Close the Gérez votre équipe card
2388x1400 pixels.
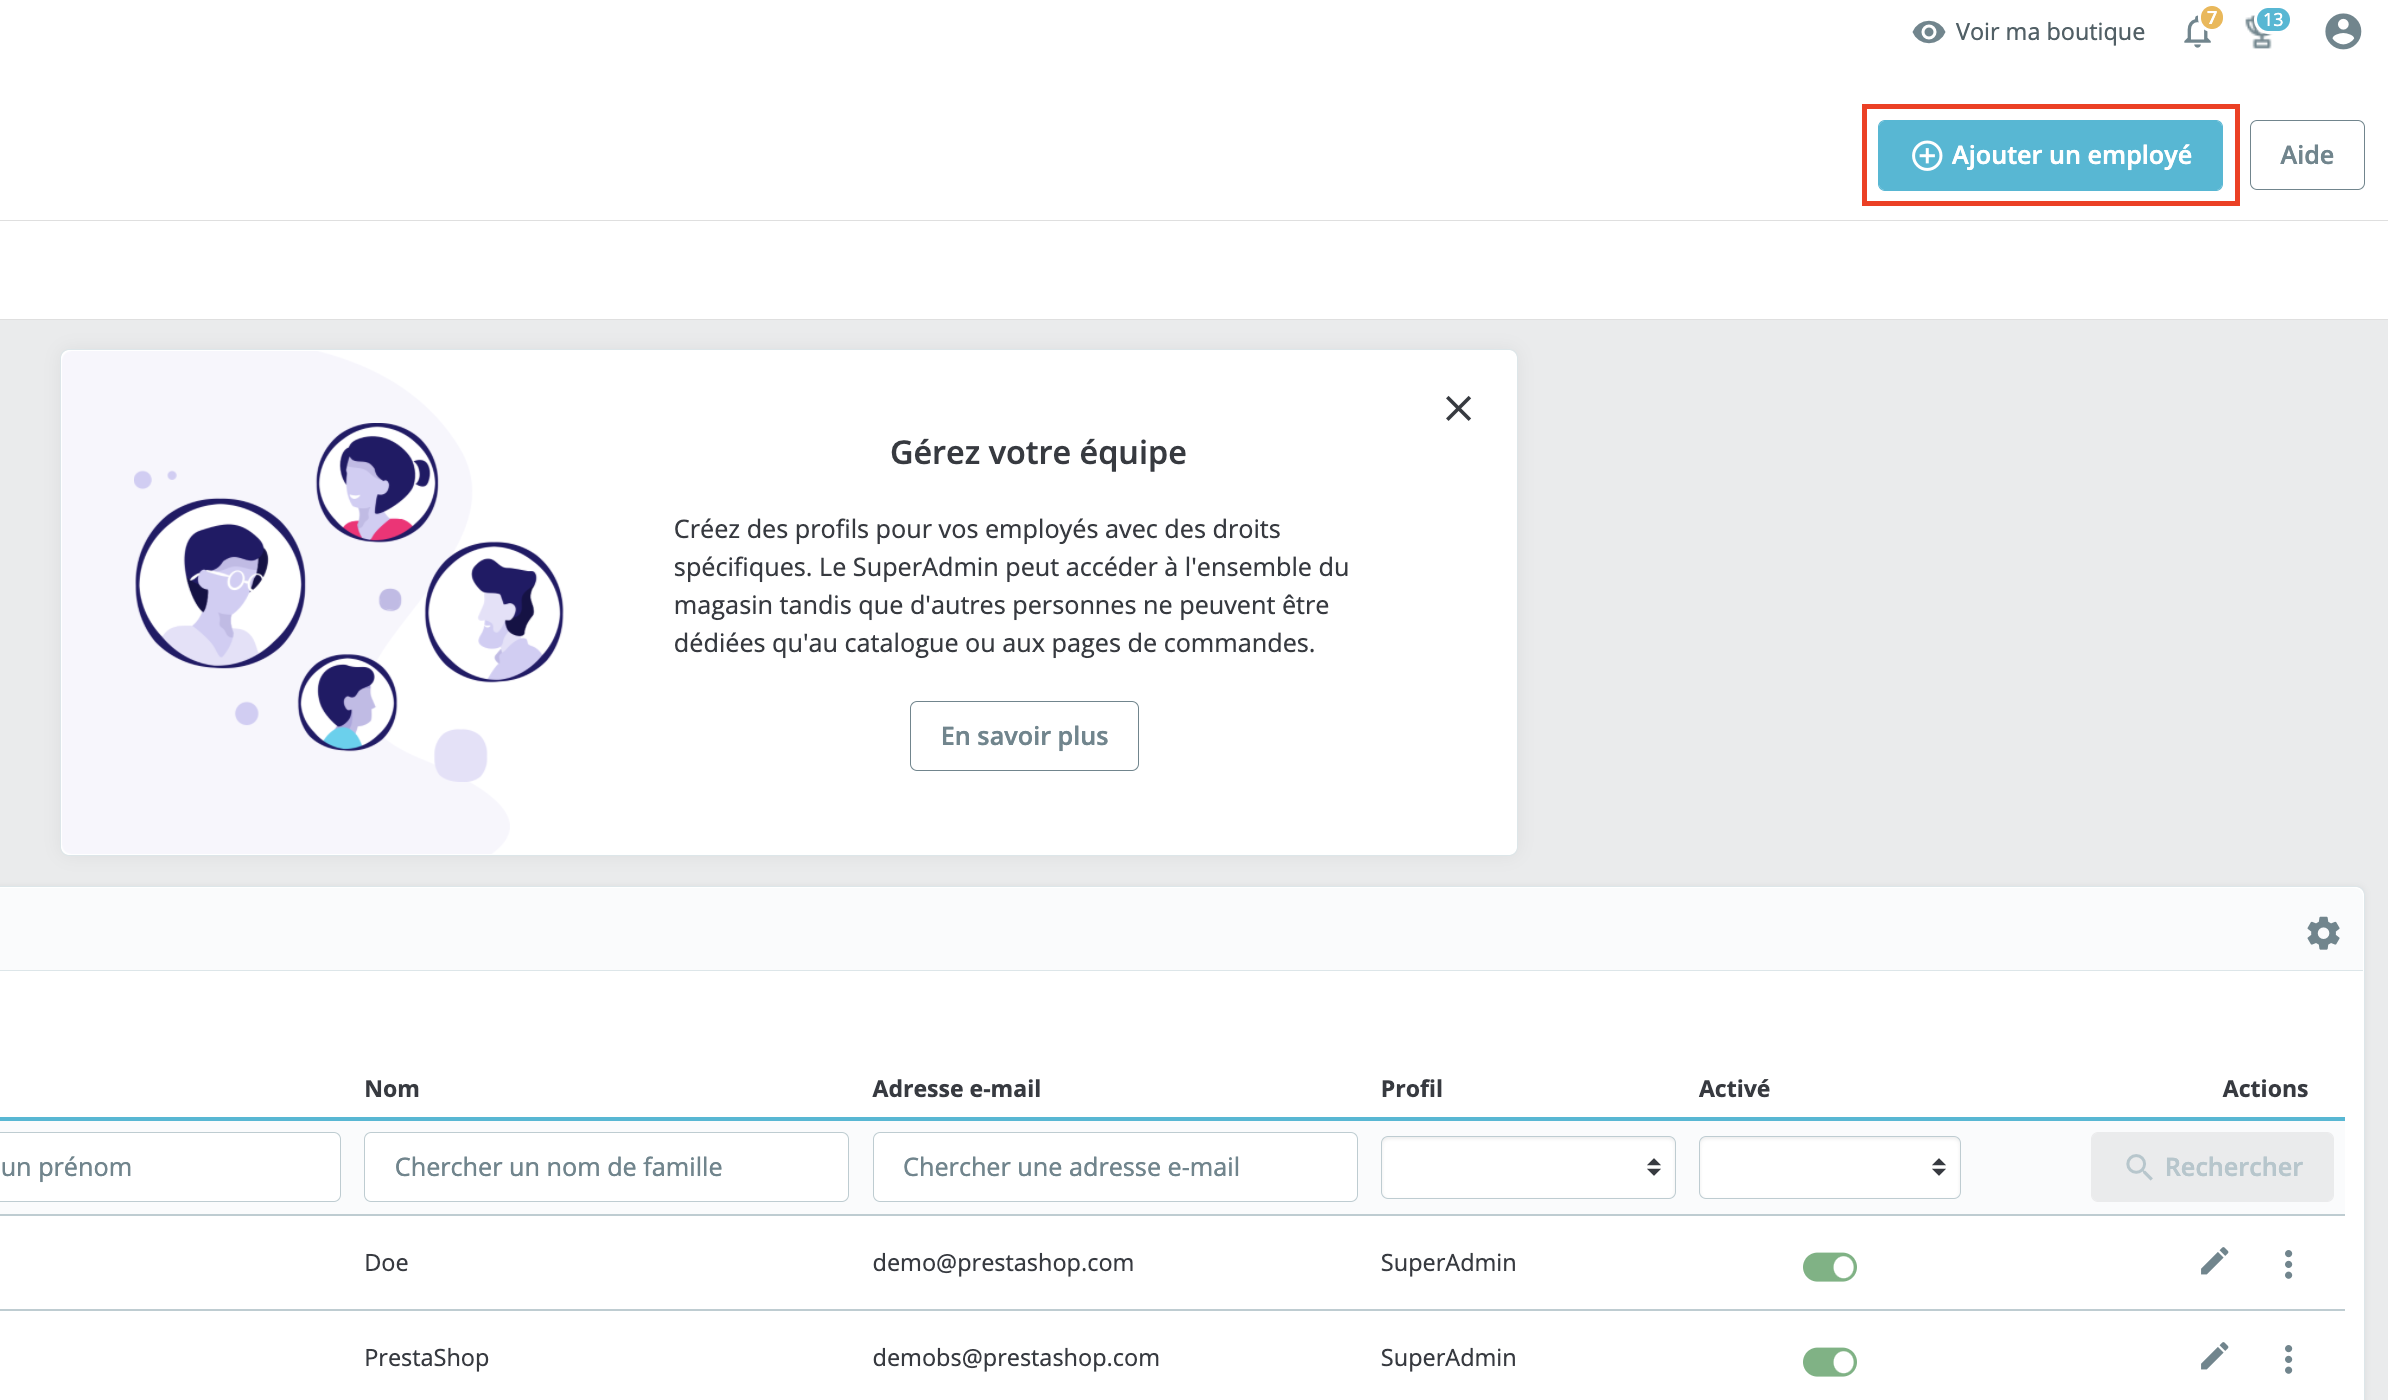coord(1458,408)
